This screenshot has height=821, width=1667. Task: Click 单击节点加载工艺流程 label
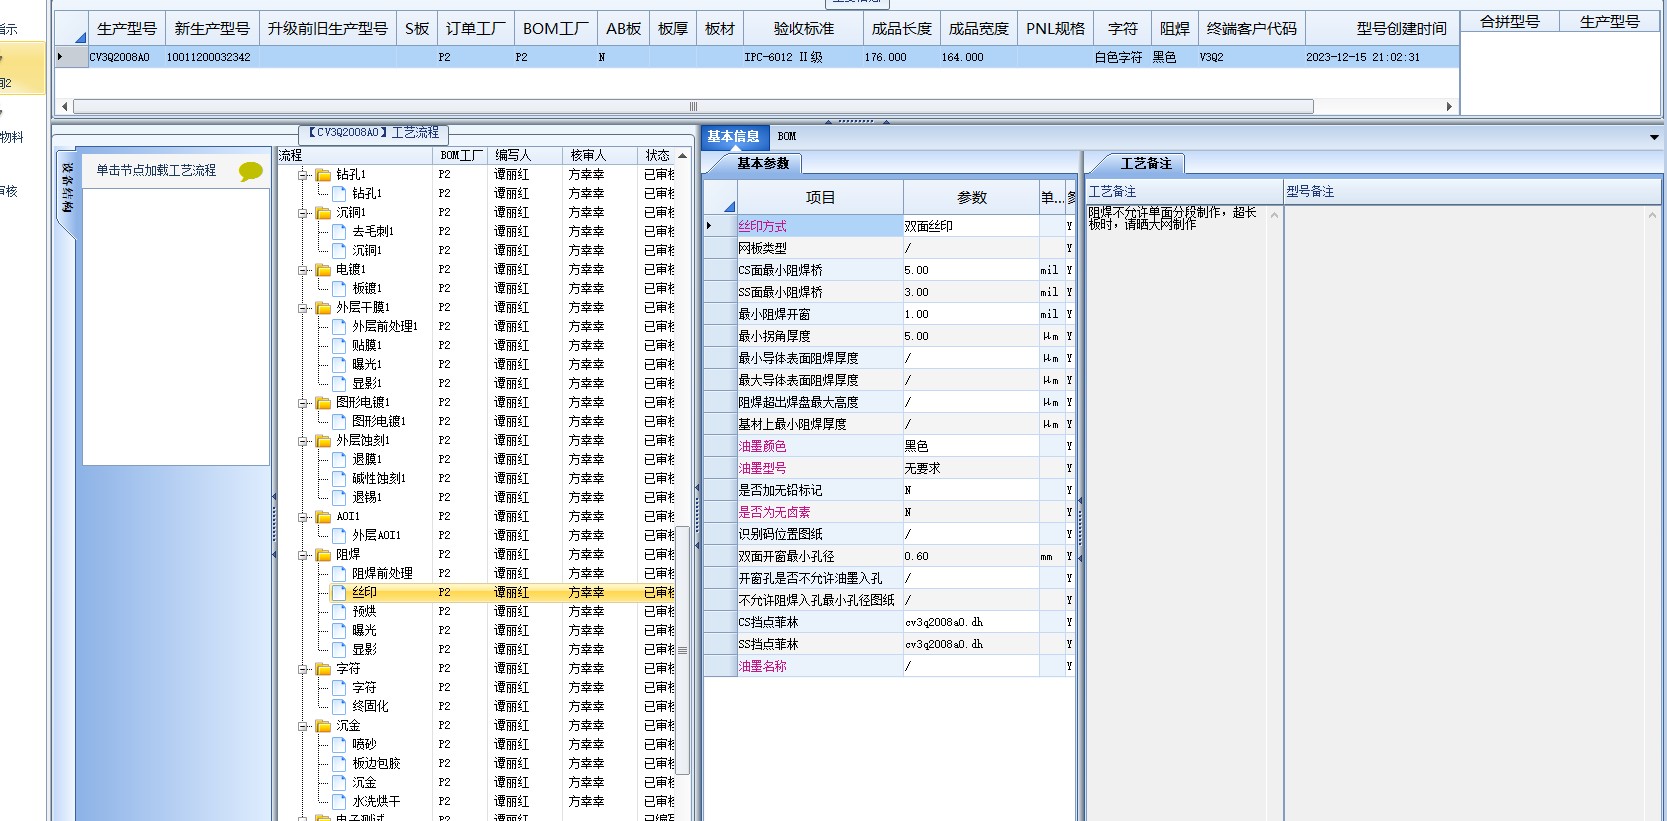pyautogui.click(x=156, y=171)
